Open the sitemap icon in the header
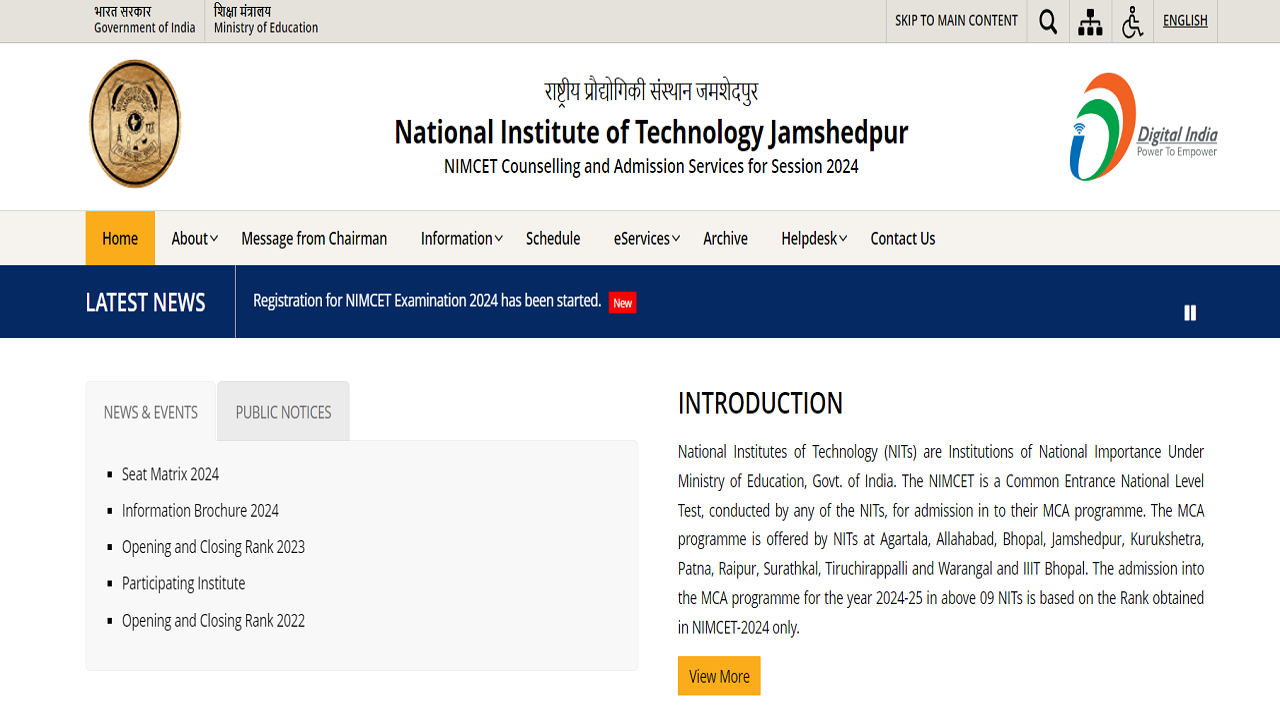This screenshot has width=1280, height=720. coord(1089,21)
